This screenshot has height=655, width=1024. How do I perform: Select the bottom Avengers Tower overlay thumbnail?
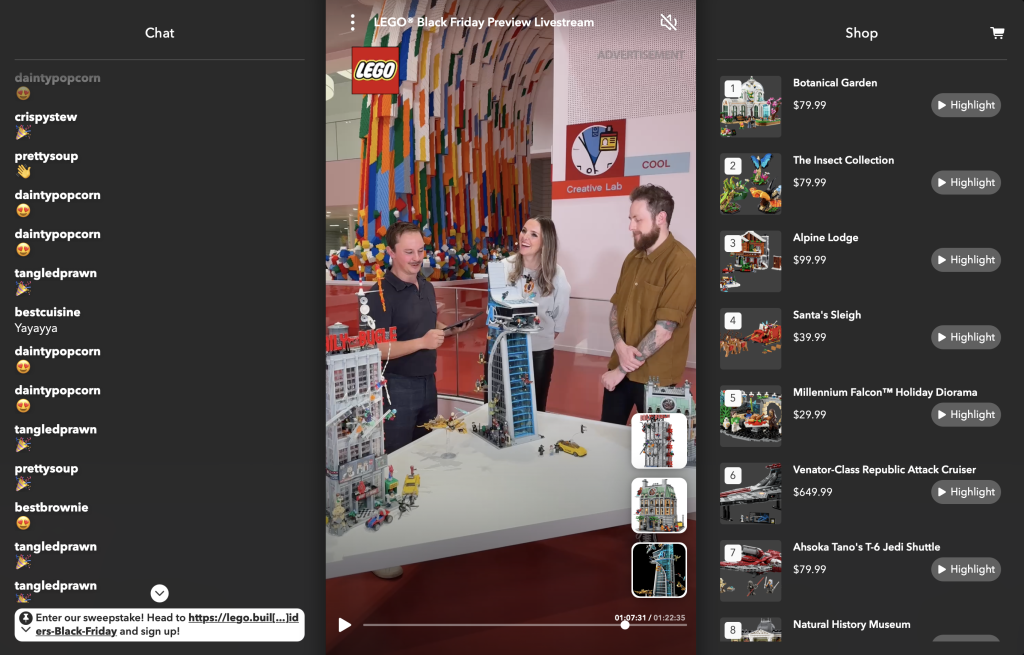[x=659, y=570]
